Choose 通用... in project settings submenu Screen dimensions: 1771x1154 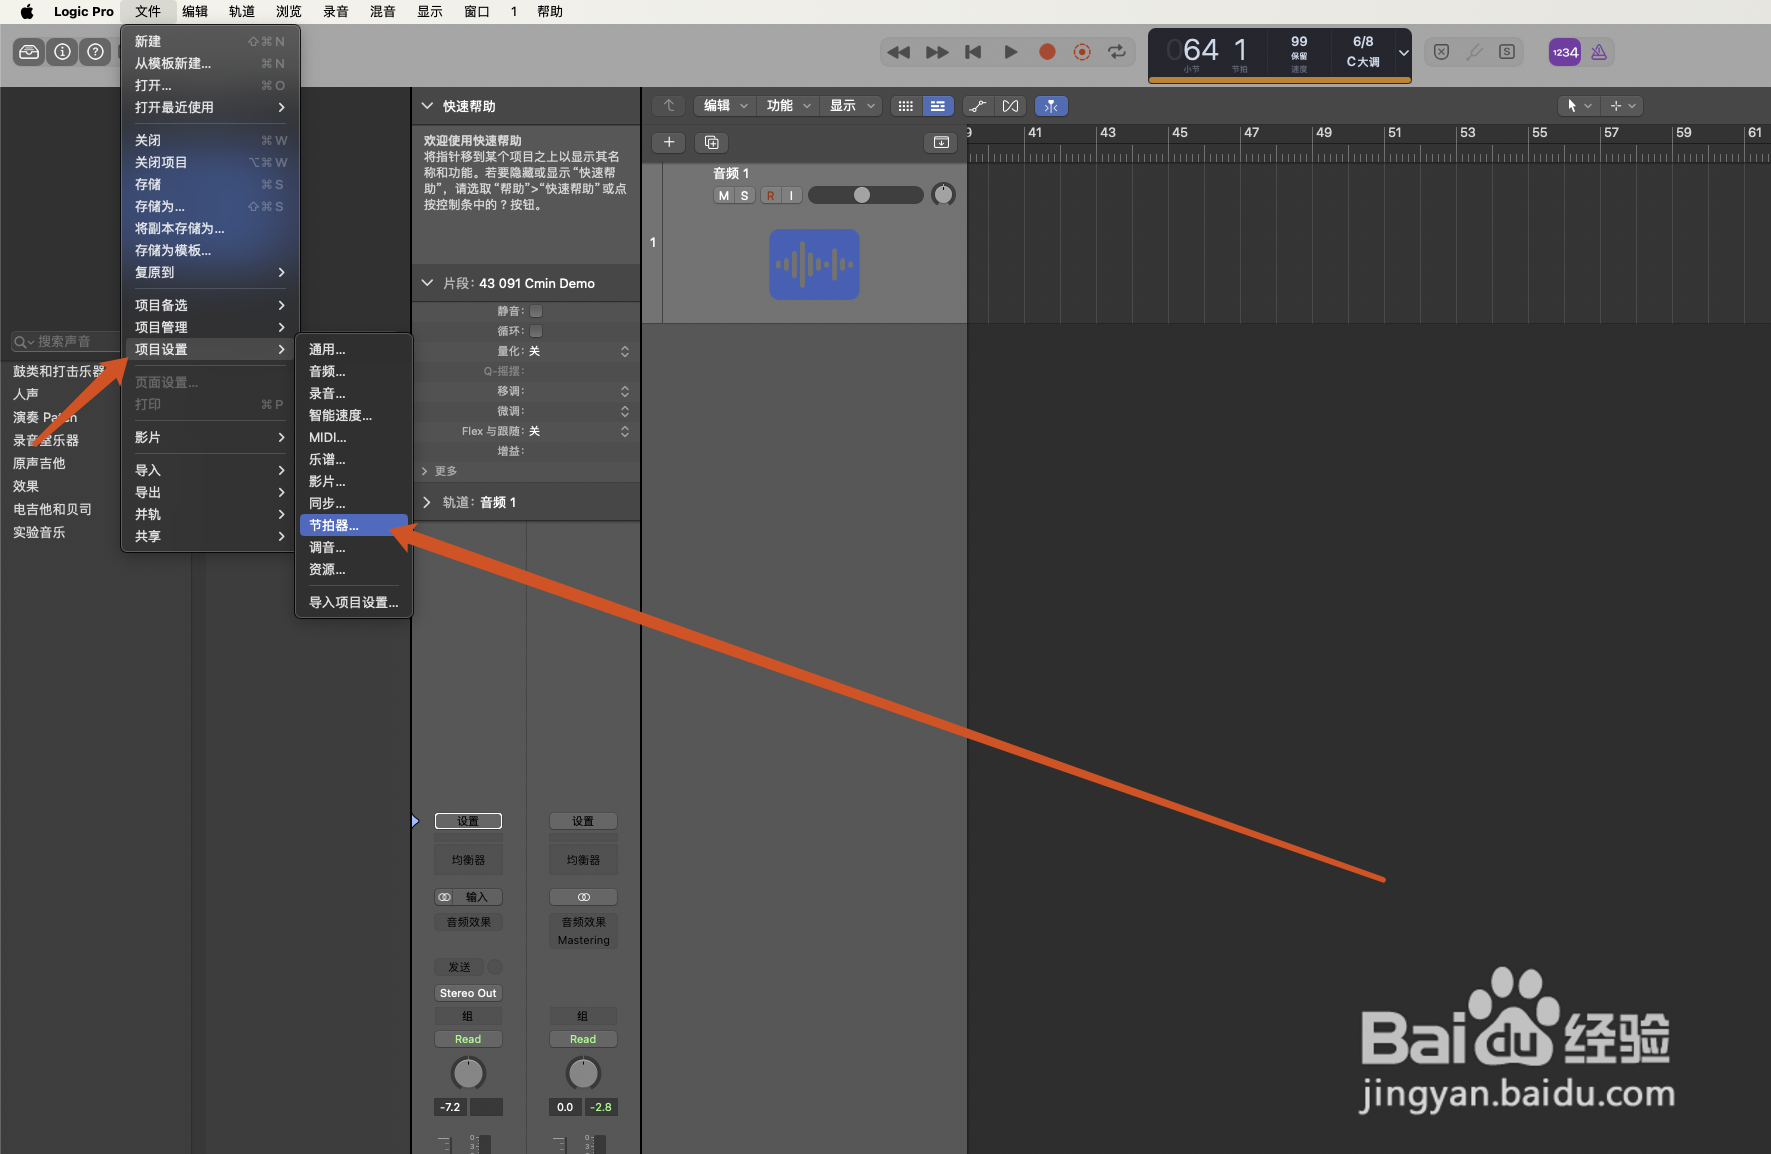[x=354, y=349]
